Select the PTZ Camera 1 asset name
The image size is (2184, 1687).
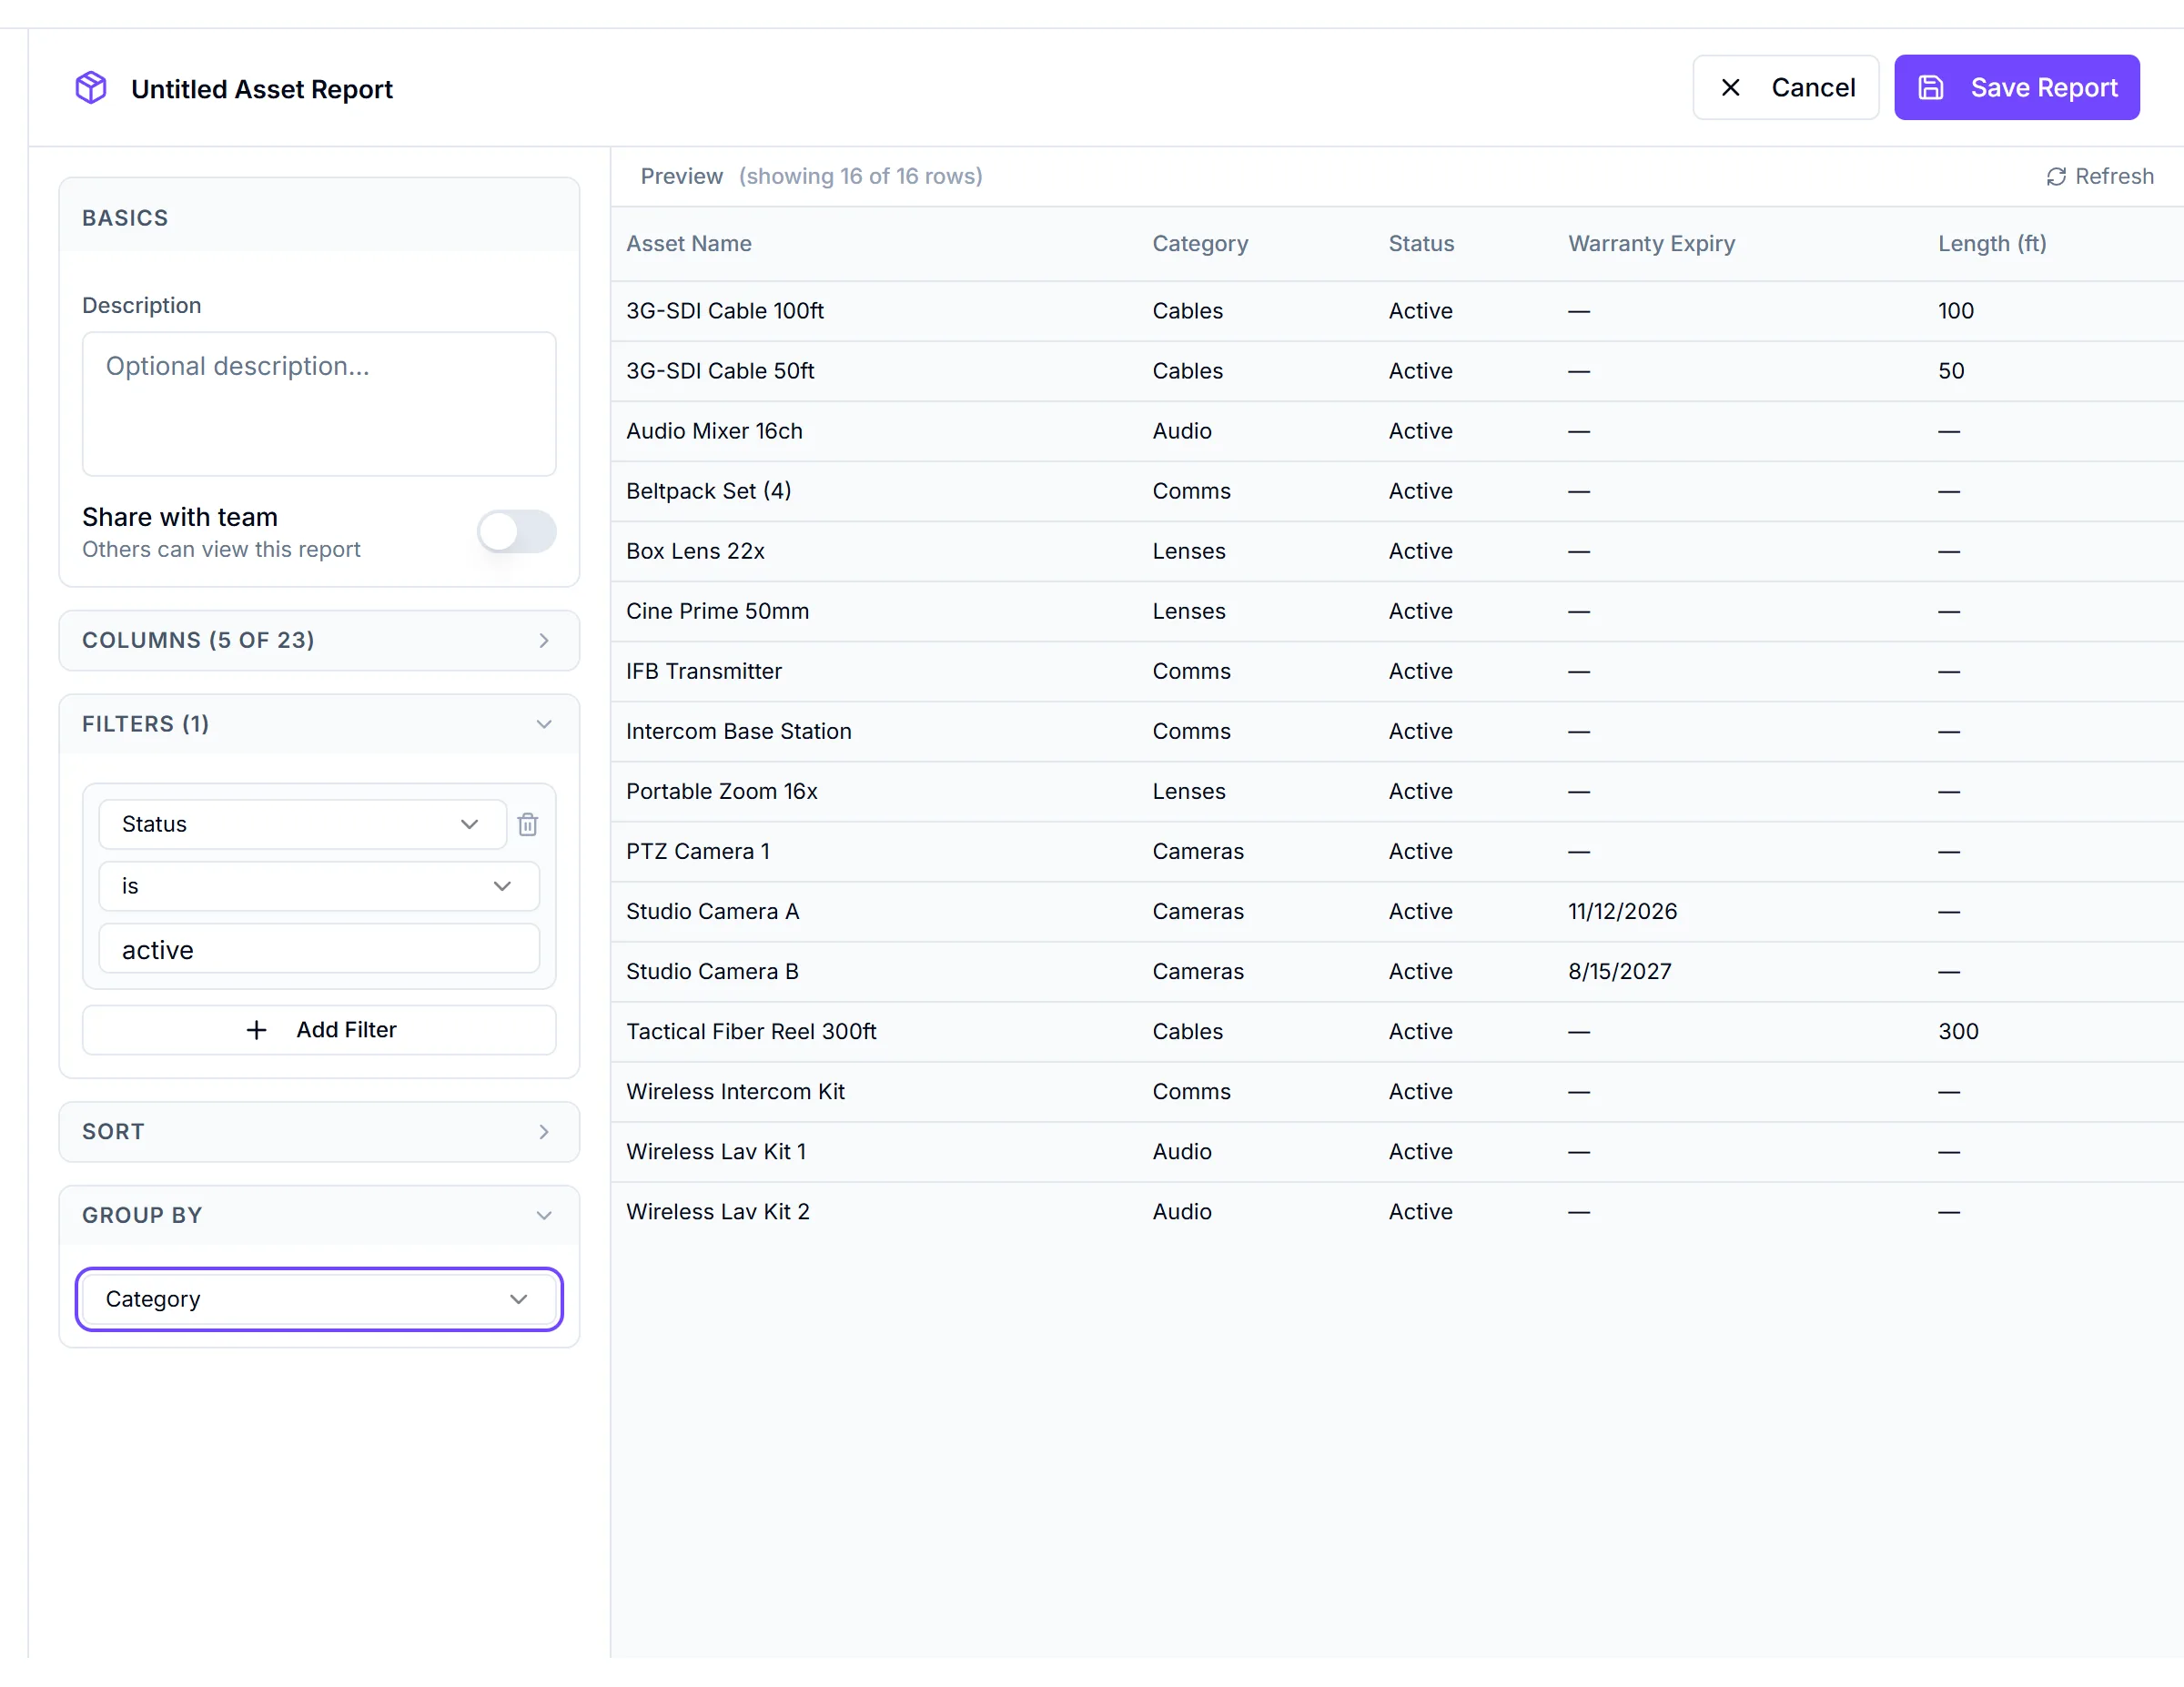[x=698, y=851]
